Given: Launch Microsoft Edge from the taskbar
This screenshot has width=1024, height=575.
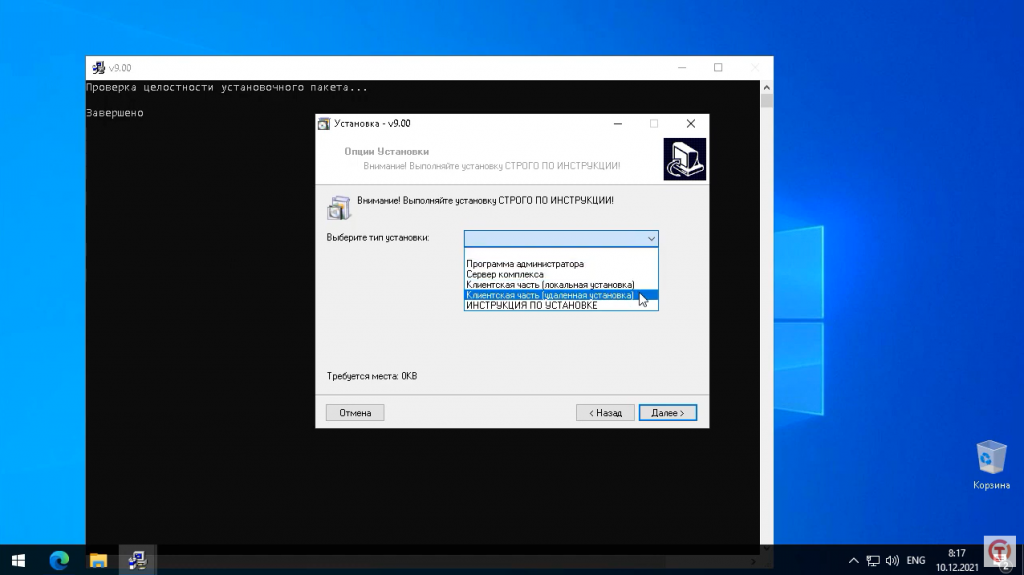Looking at the screenshot, I should (59, 560).
